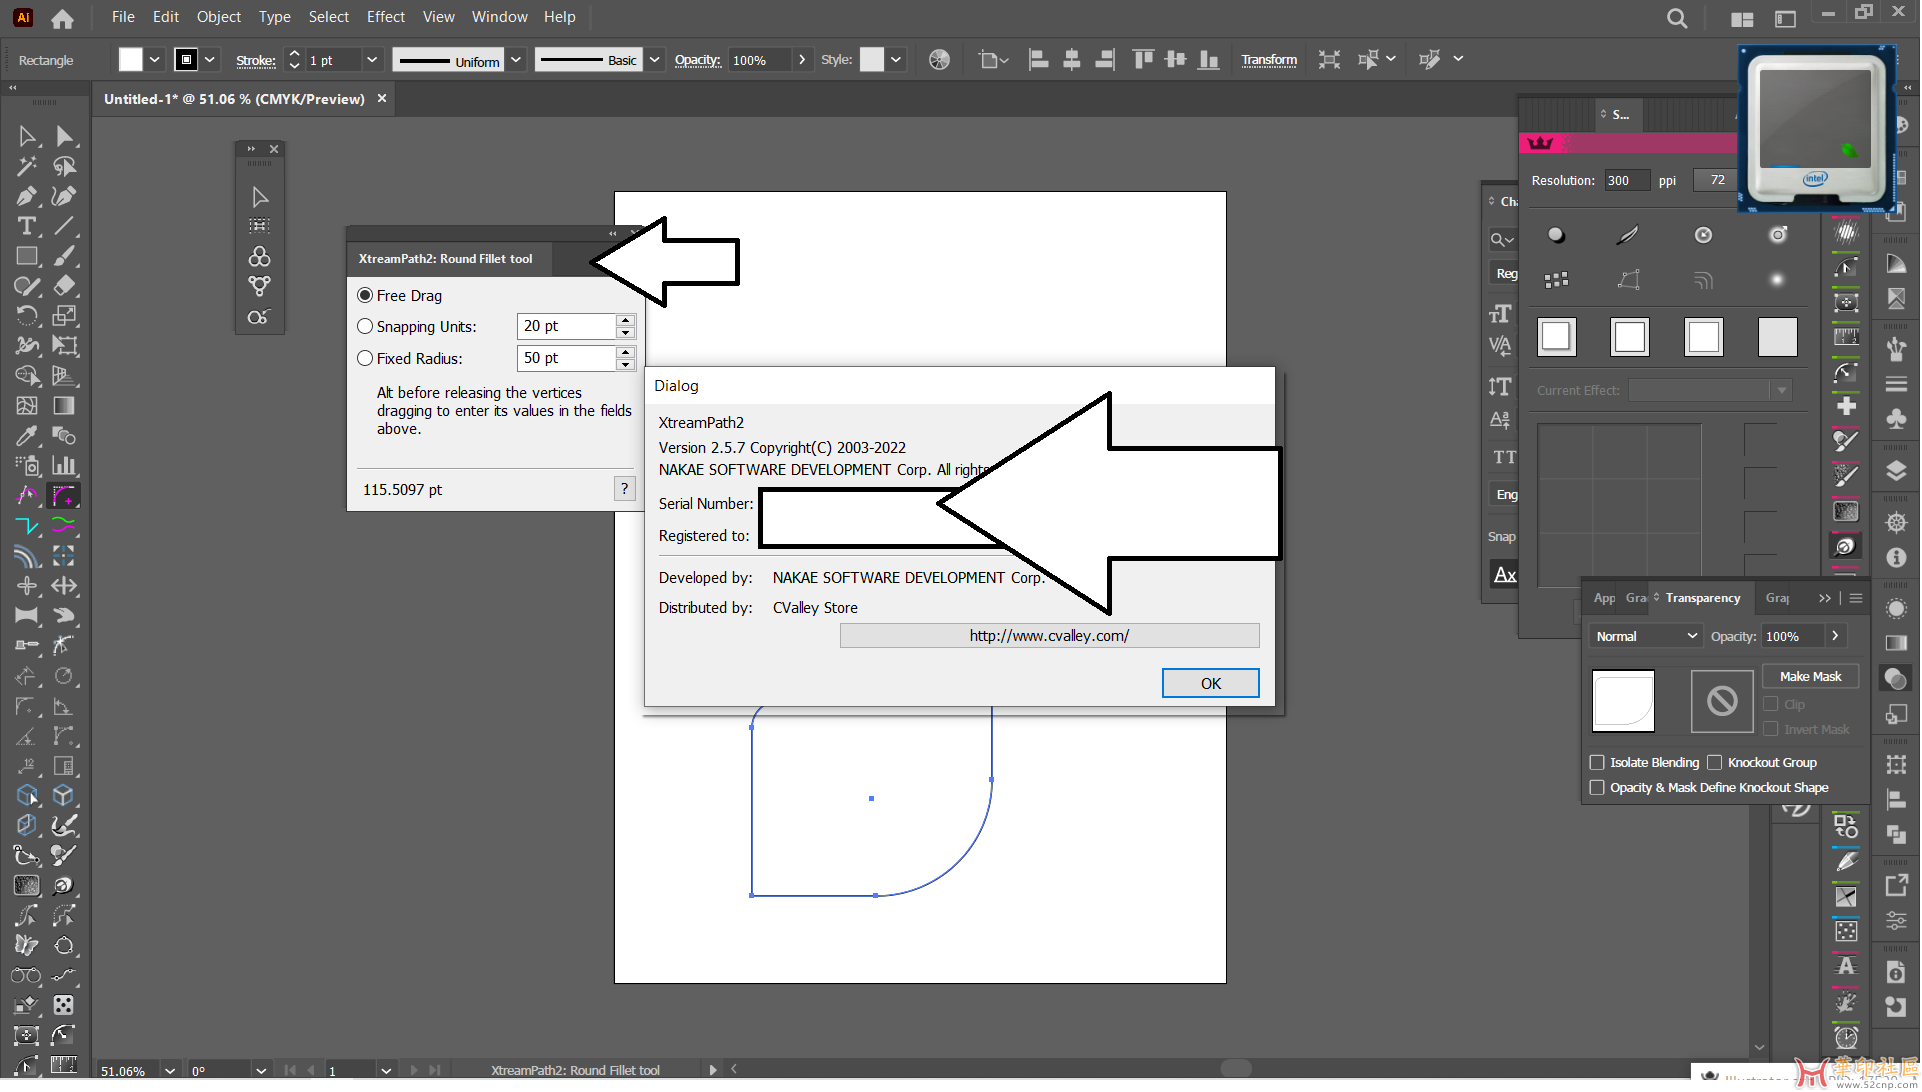
Task: Open the http://www.cvalley.com/ link button
Action: (1049, 636)
